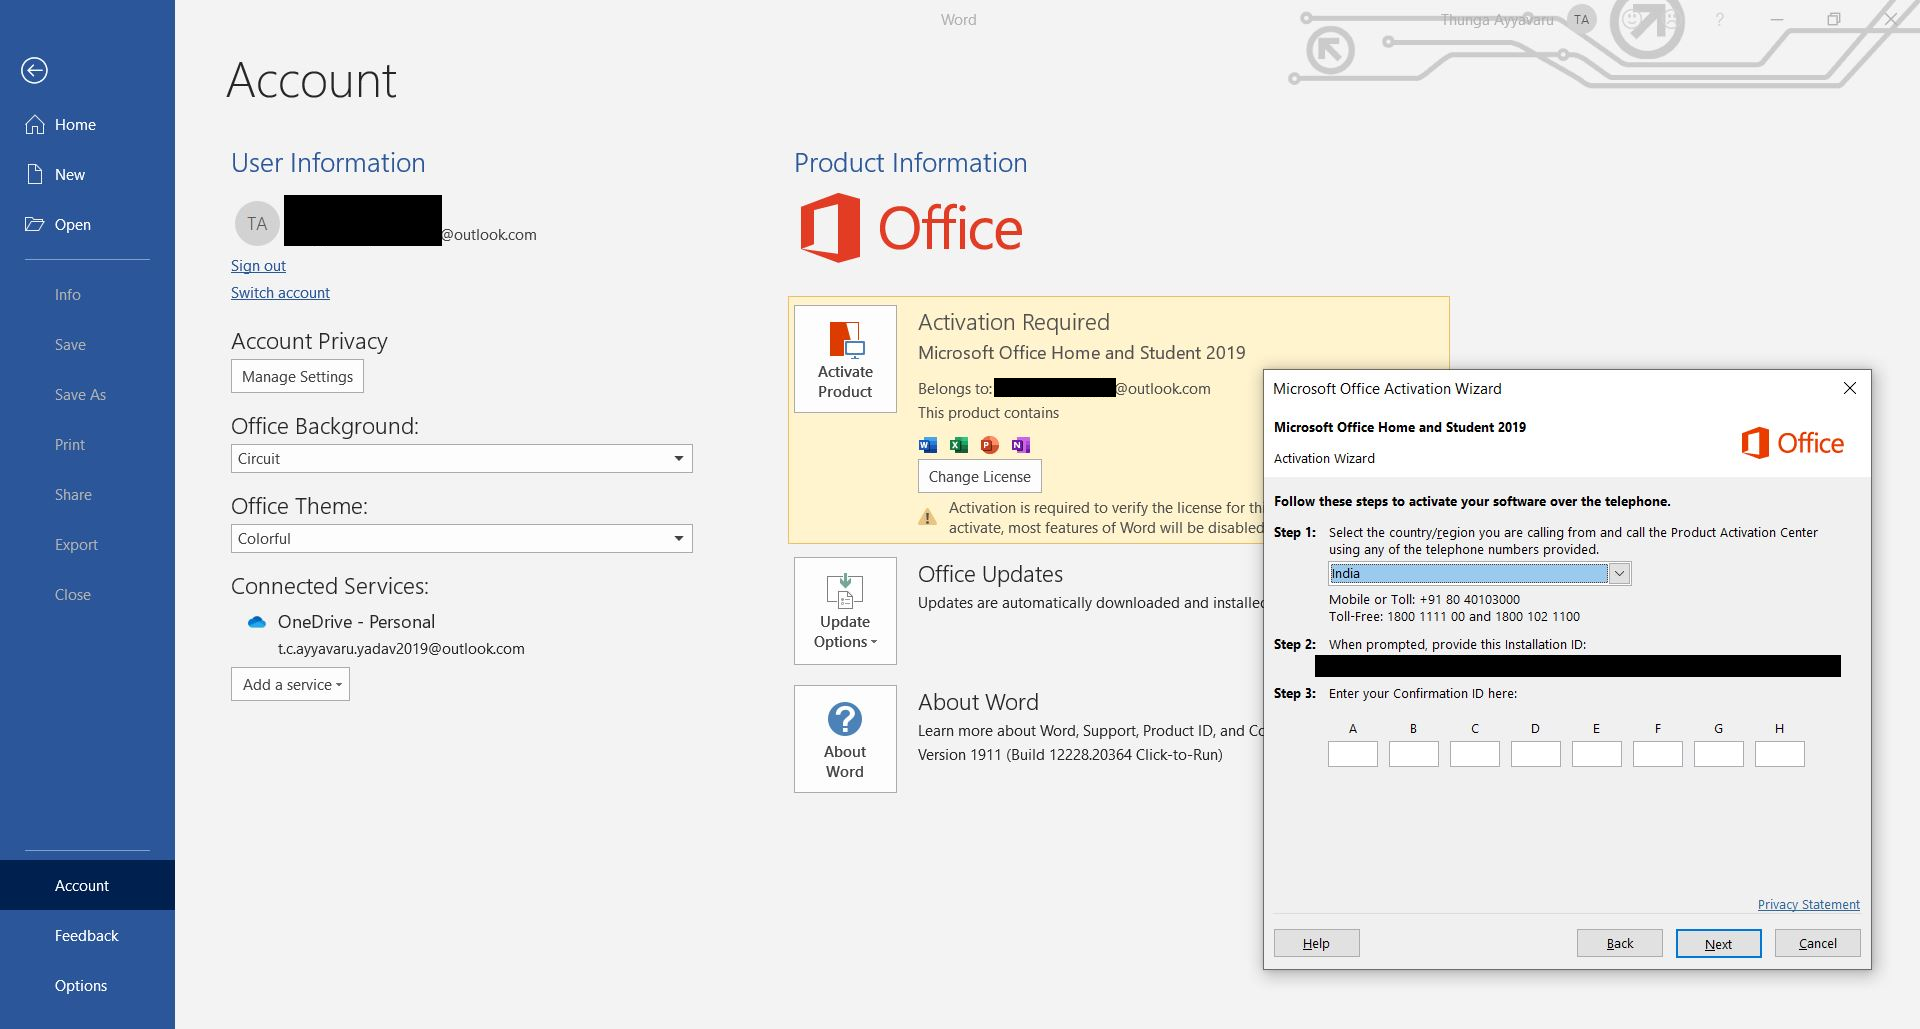1920x1029 pixels.
Task: Click Confirmation ID field C
Action: click(1474, 754)
